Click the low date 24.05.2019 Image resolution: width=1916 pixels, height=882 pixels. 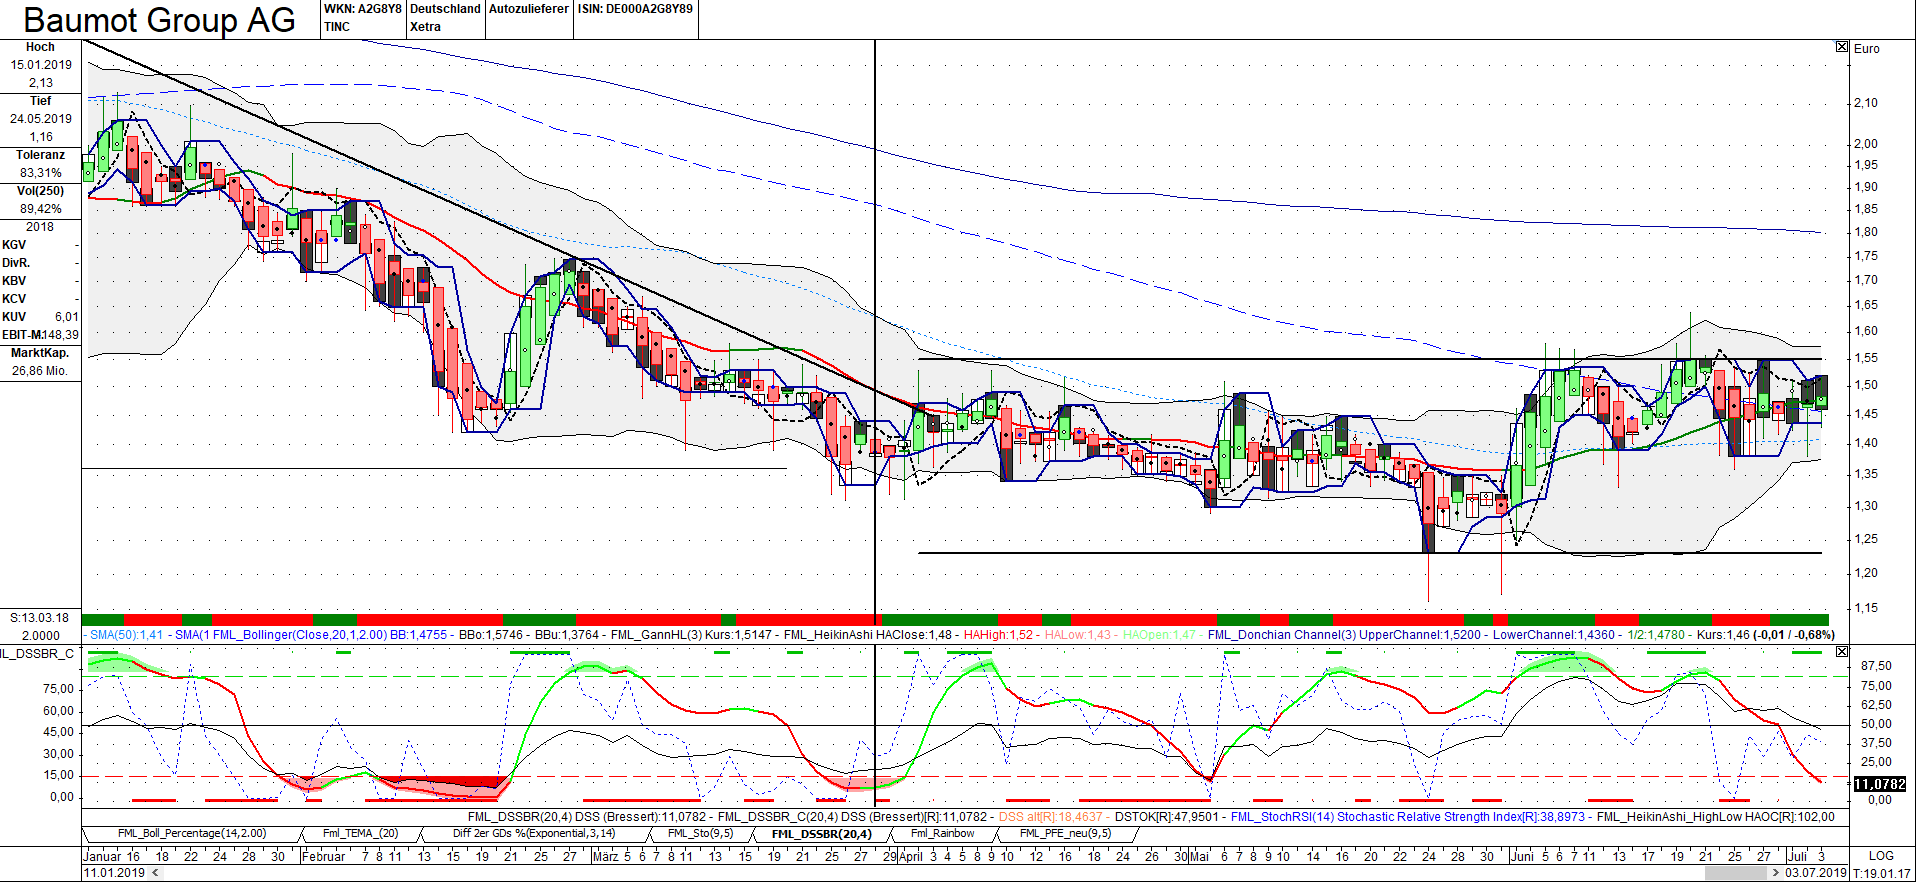pos(41,119)
